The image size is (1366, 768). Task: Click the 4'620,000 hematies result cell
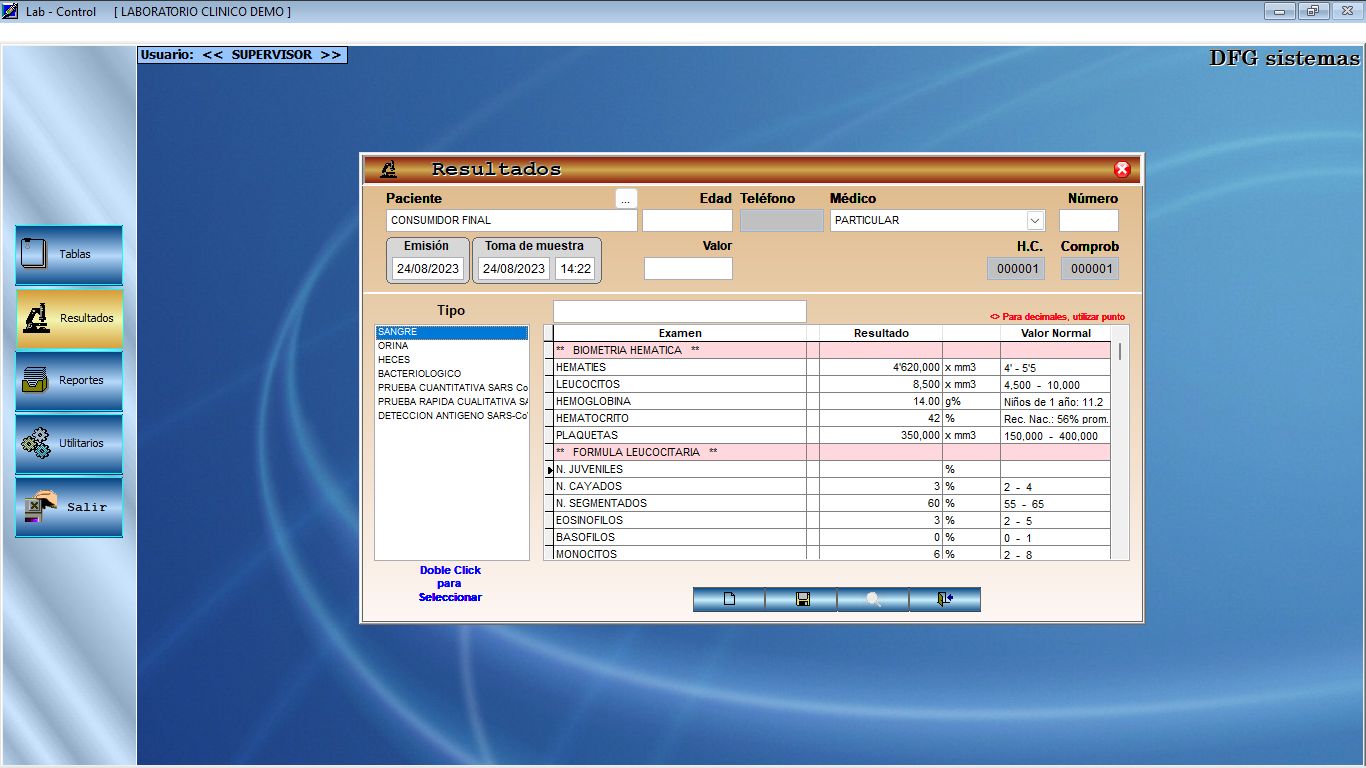pos(881,368)
